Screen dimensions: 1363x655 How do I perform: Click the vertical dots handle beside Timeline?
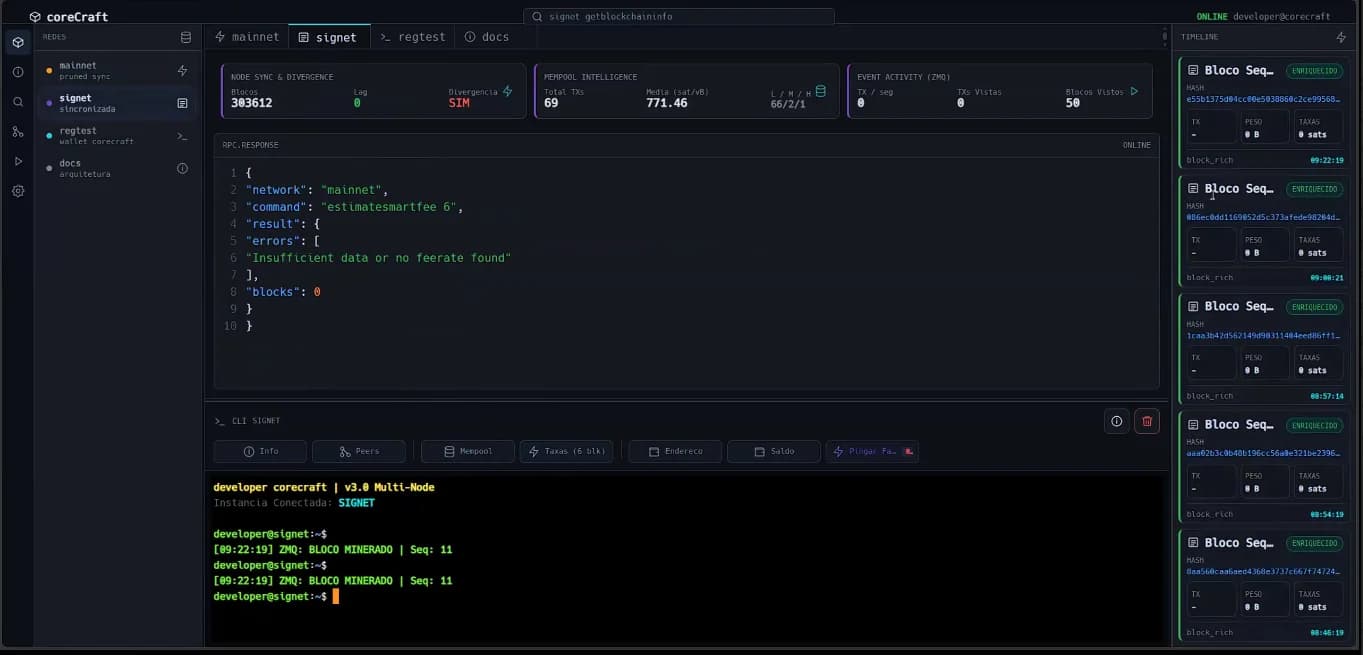(x=1164, y=37)
